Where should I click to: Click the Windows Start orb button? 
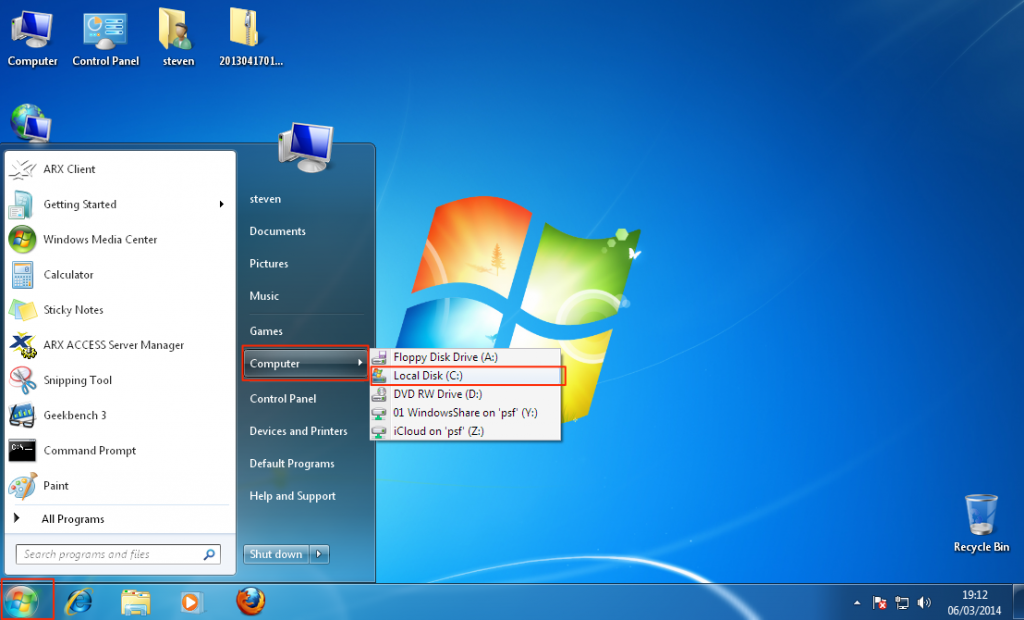(22, 601)
